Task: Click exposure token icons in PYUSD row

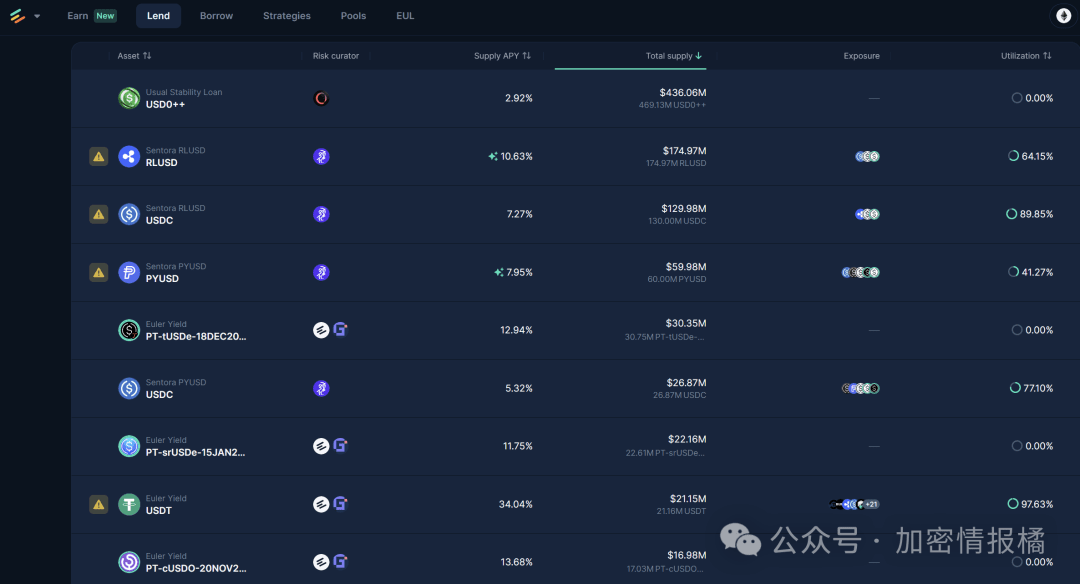Action: tap(860, 272)
